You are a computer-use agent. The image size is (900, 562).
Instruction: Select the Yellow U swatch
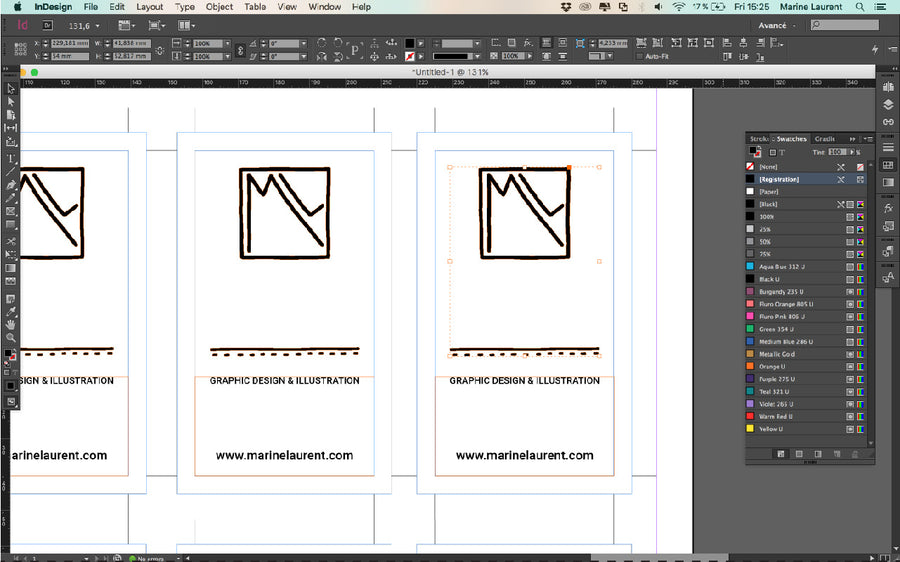click(806, 429)
